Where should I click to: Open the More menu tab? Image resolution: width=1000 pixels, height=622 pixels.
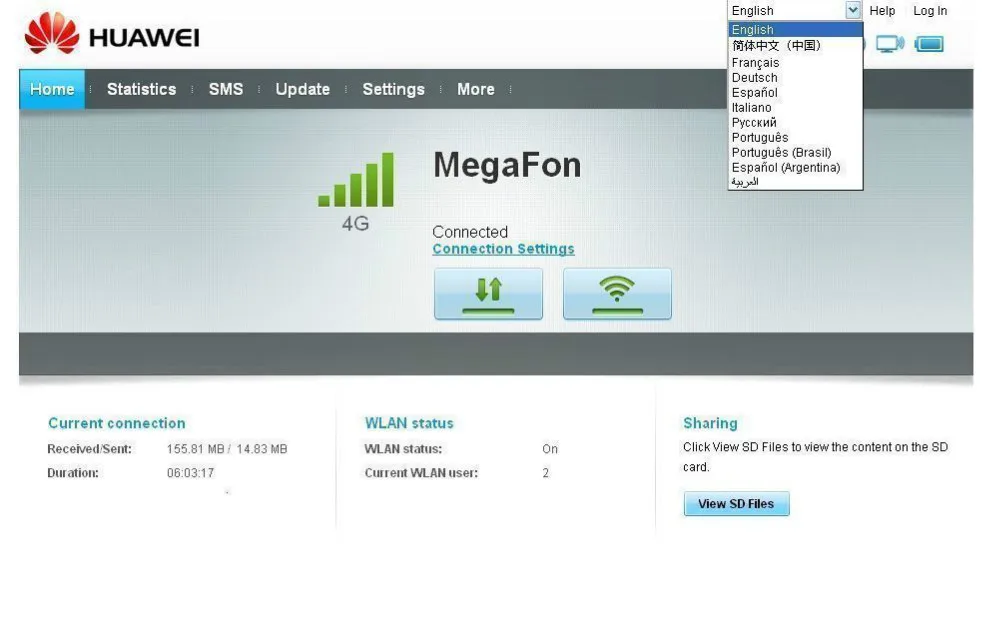tap(475, 89)
